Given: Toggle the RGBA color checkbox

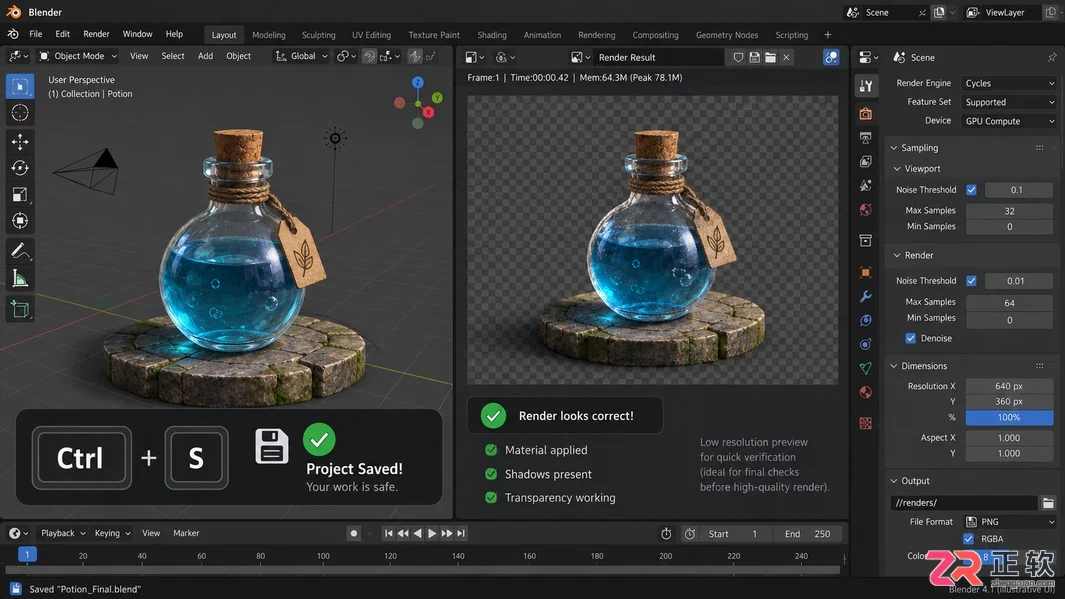Looking at the screenshot, I should [969, 539].
